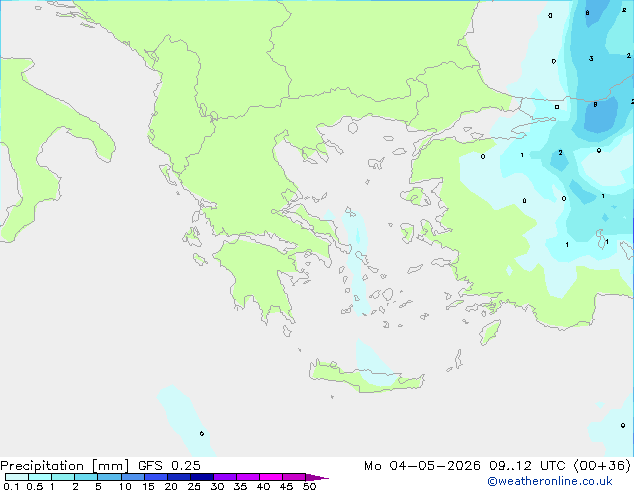634x490 pixels.
Task: Pick the 15–20 mm blue legend swatch
Action: 156,477
